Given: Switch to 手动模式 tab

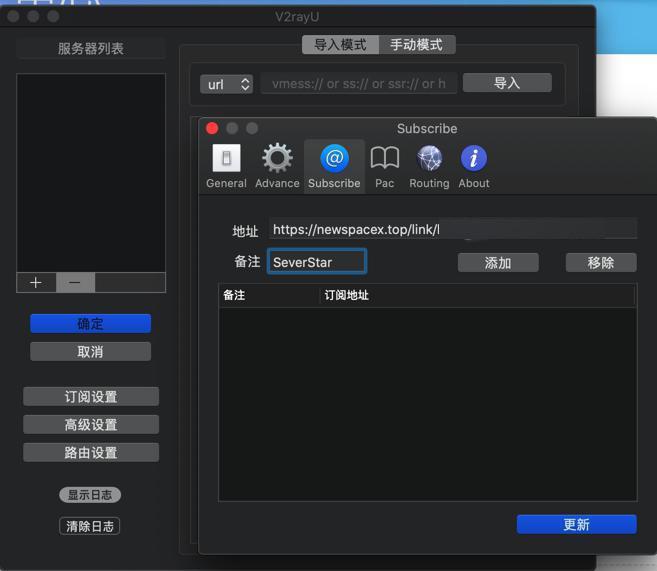Looking at the screenshot, I should (417, 44).
